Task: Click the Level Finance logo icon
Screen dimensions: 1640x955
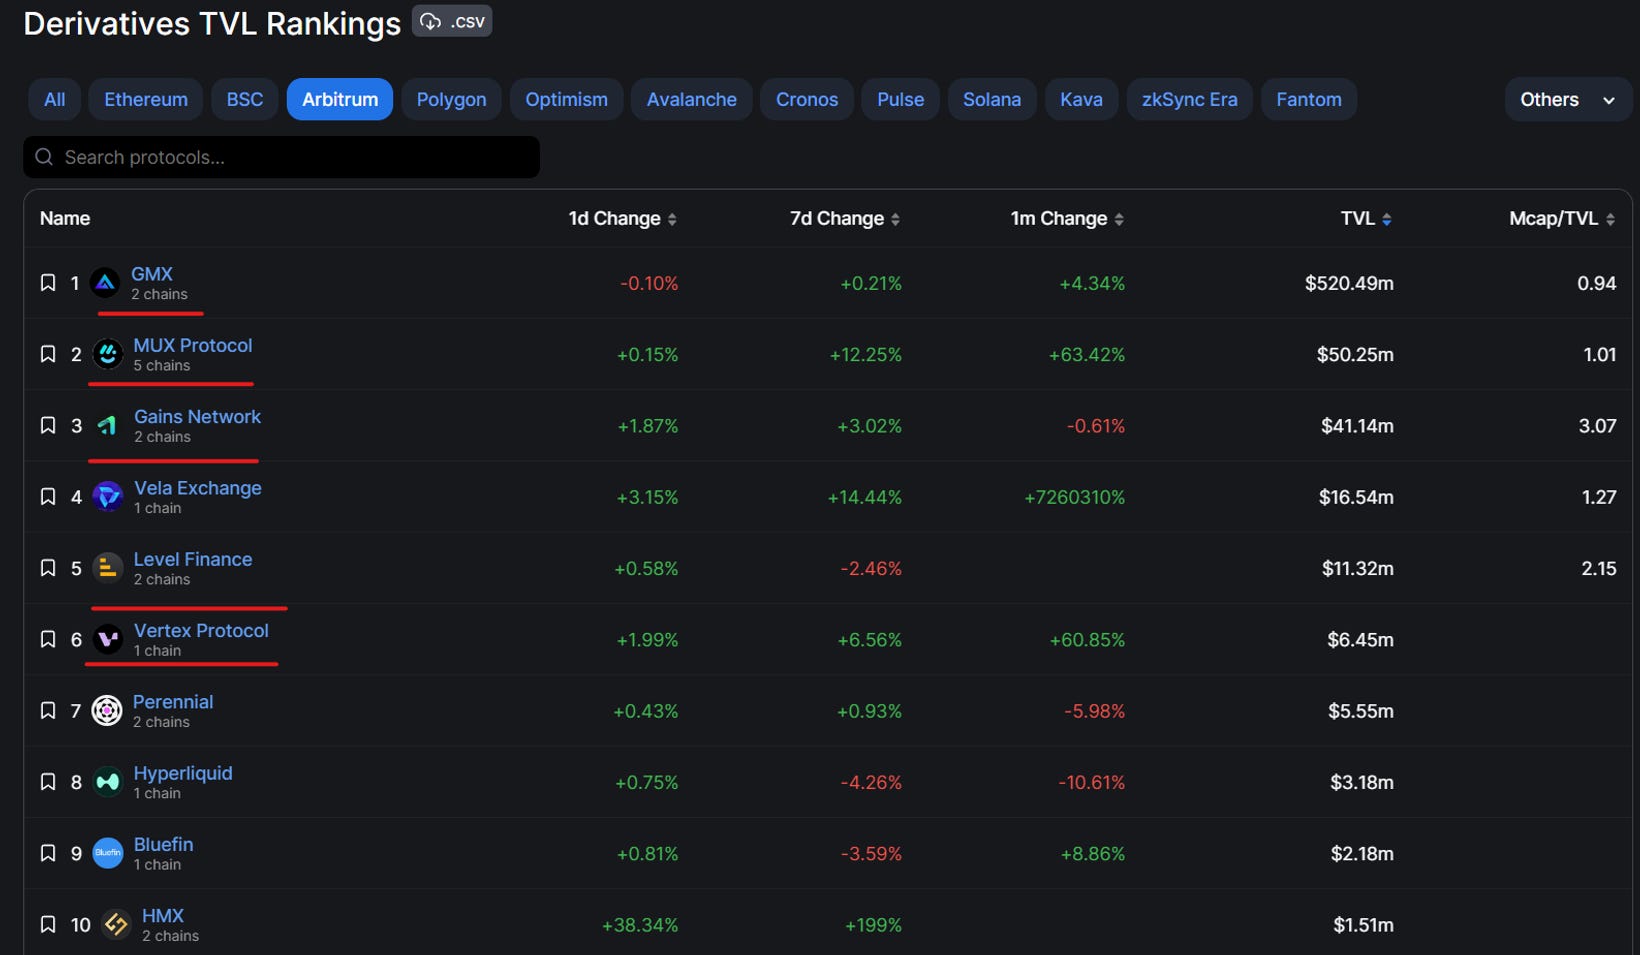Action: click(107, 568)
